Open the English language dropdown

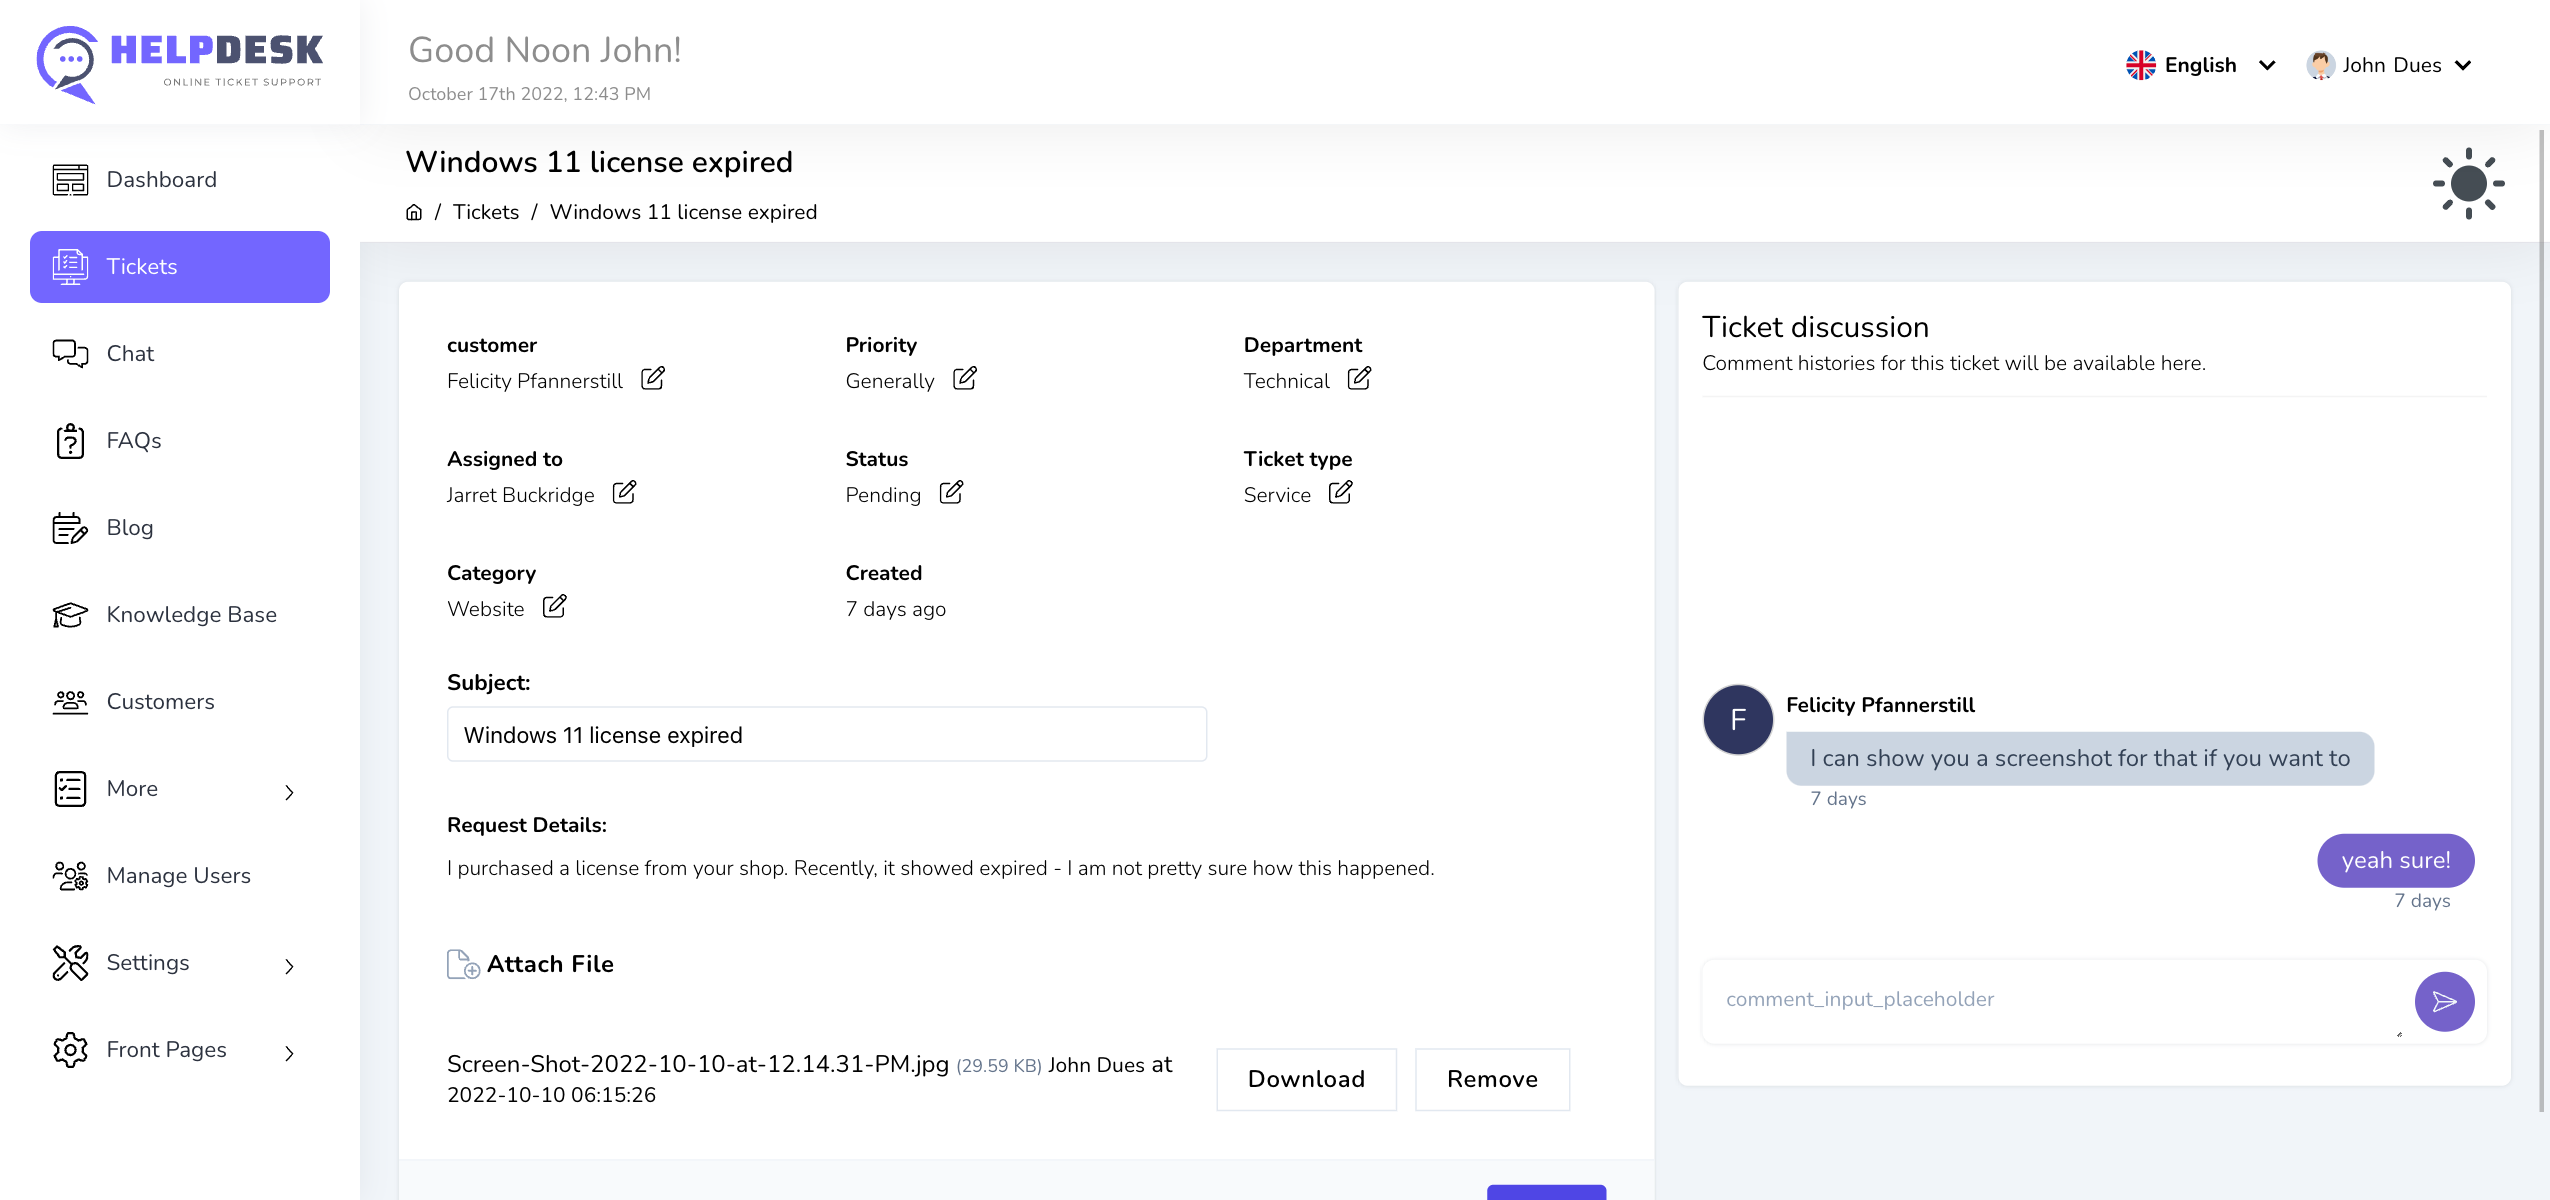(x=2201, y=65)
